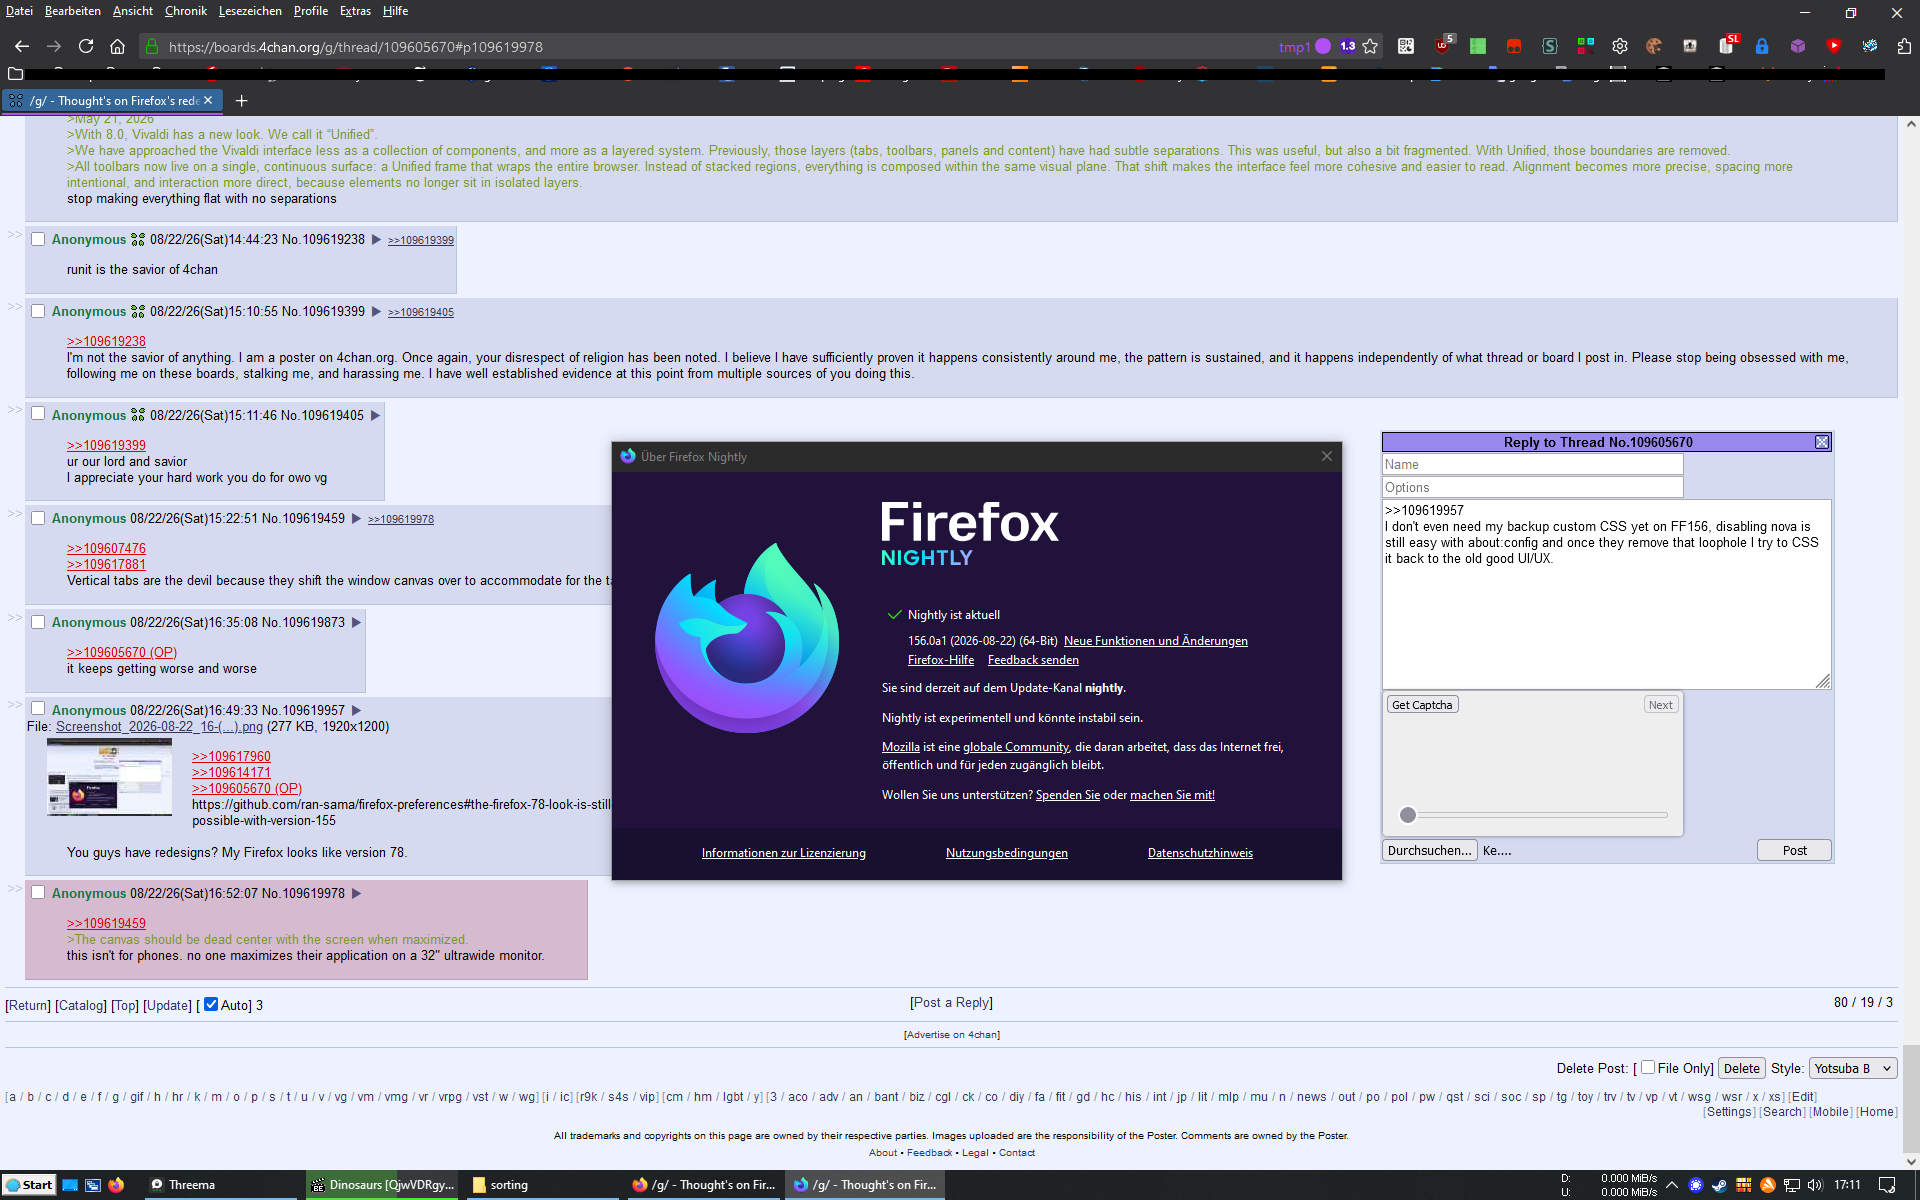The image size is (1920, 1200).
Task: Enable the File Only checkbox
Action: click(1648, 1067)
